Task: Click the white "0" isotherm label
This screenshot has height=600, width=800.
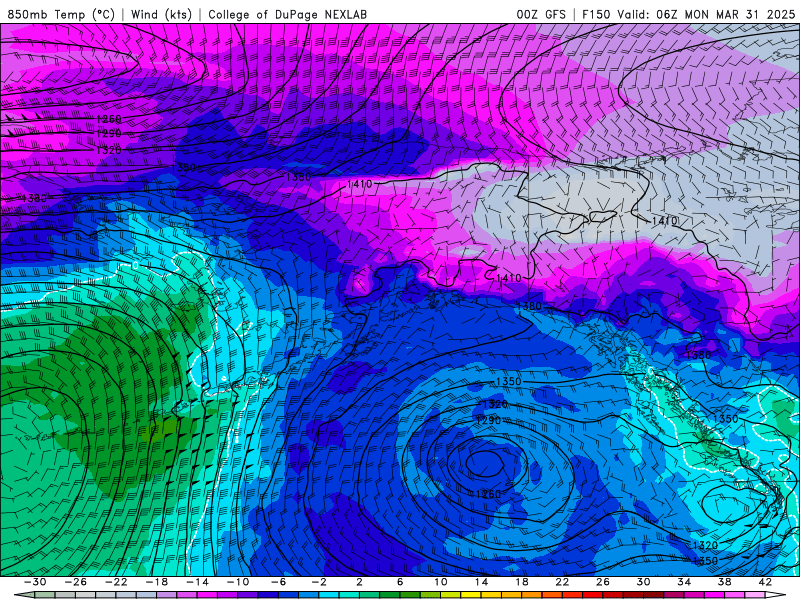Action: point(135,266)
